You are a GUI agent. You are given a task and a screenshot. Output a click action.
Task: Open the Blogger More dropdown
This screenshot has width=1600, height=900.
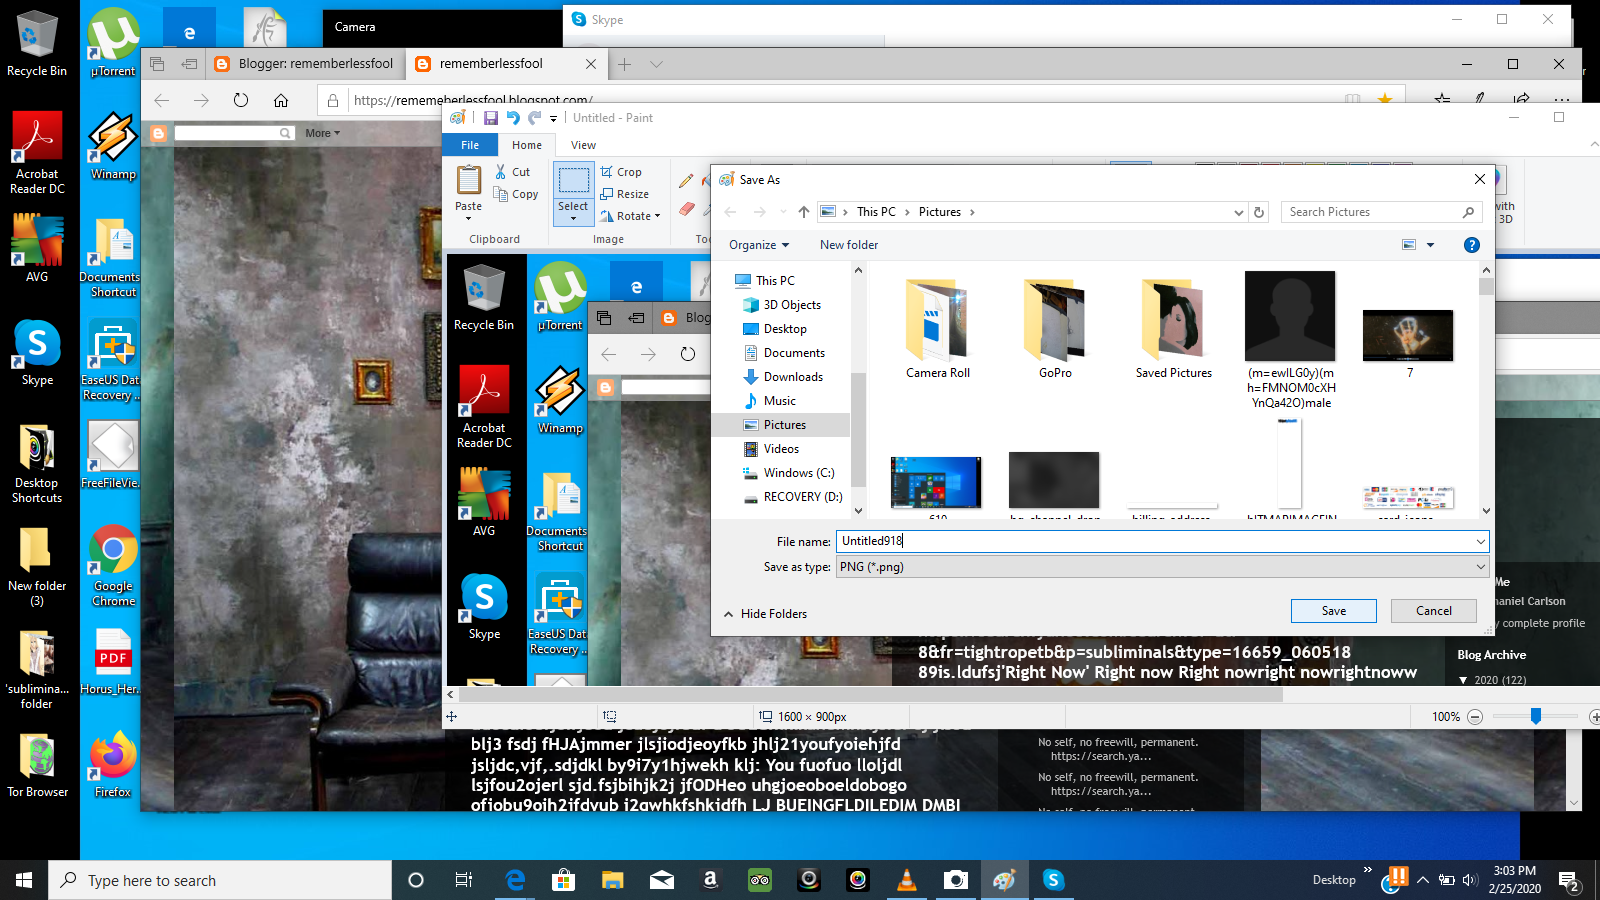click(x=322, y=133)
